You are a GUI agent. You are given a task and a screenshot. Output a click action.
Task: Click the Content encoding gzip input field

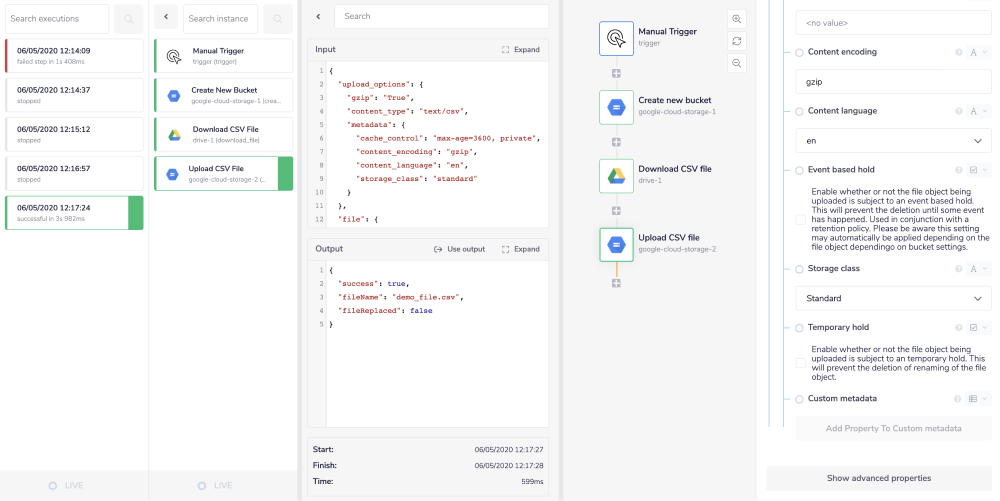pos(892,82)
